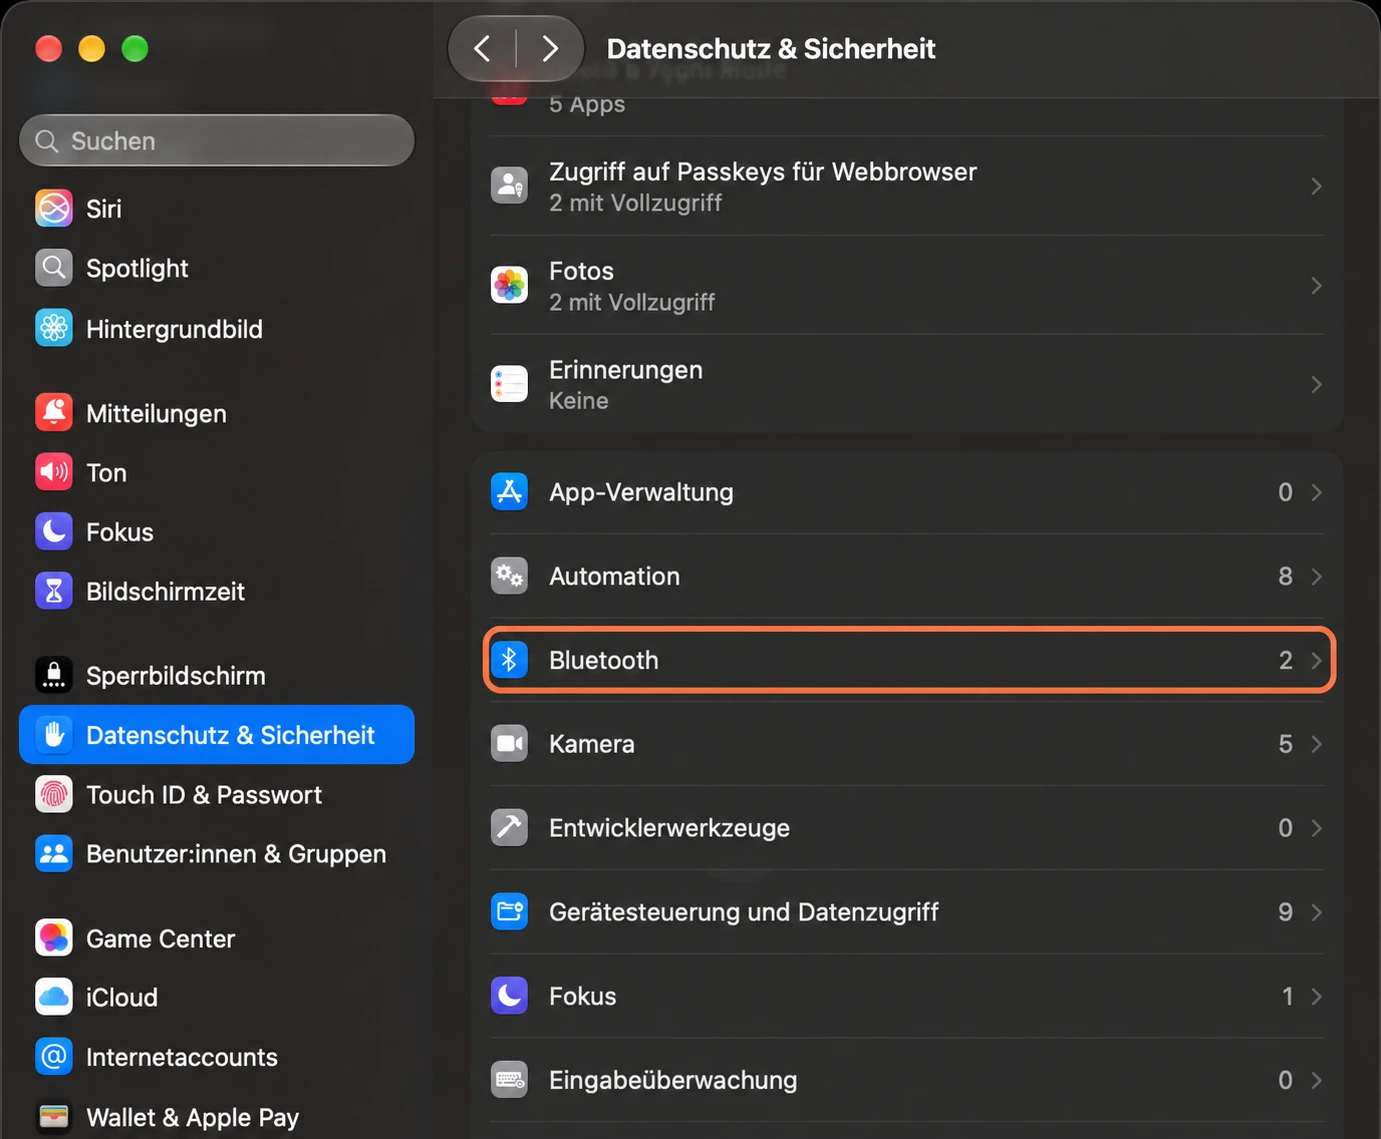
Task: Click the Eingabeüberwachung label
Action: pos(673,1080)
